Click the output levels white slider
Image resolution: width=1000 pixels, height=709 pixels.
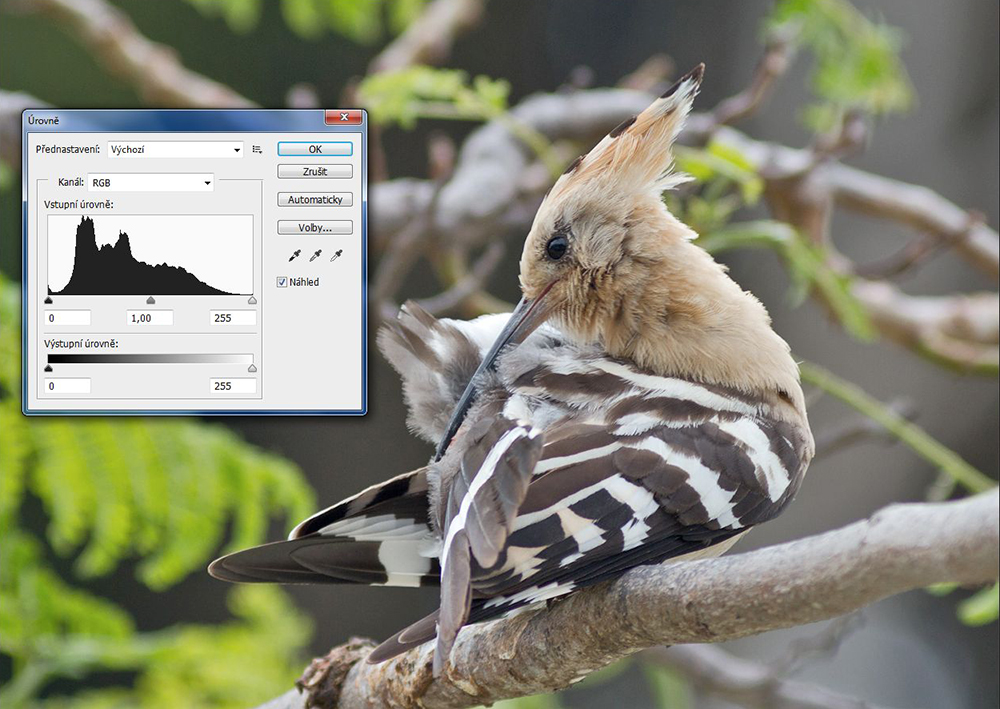click(x=252, y=368)
